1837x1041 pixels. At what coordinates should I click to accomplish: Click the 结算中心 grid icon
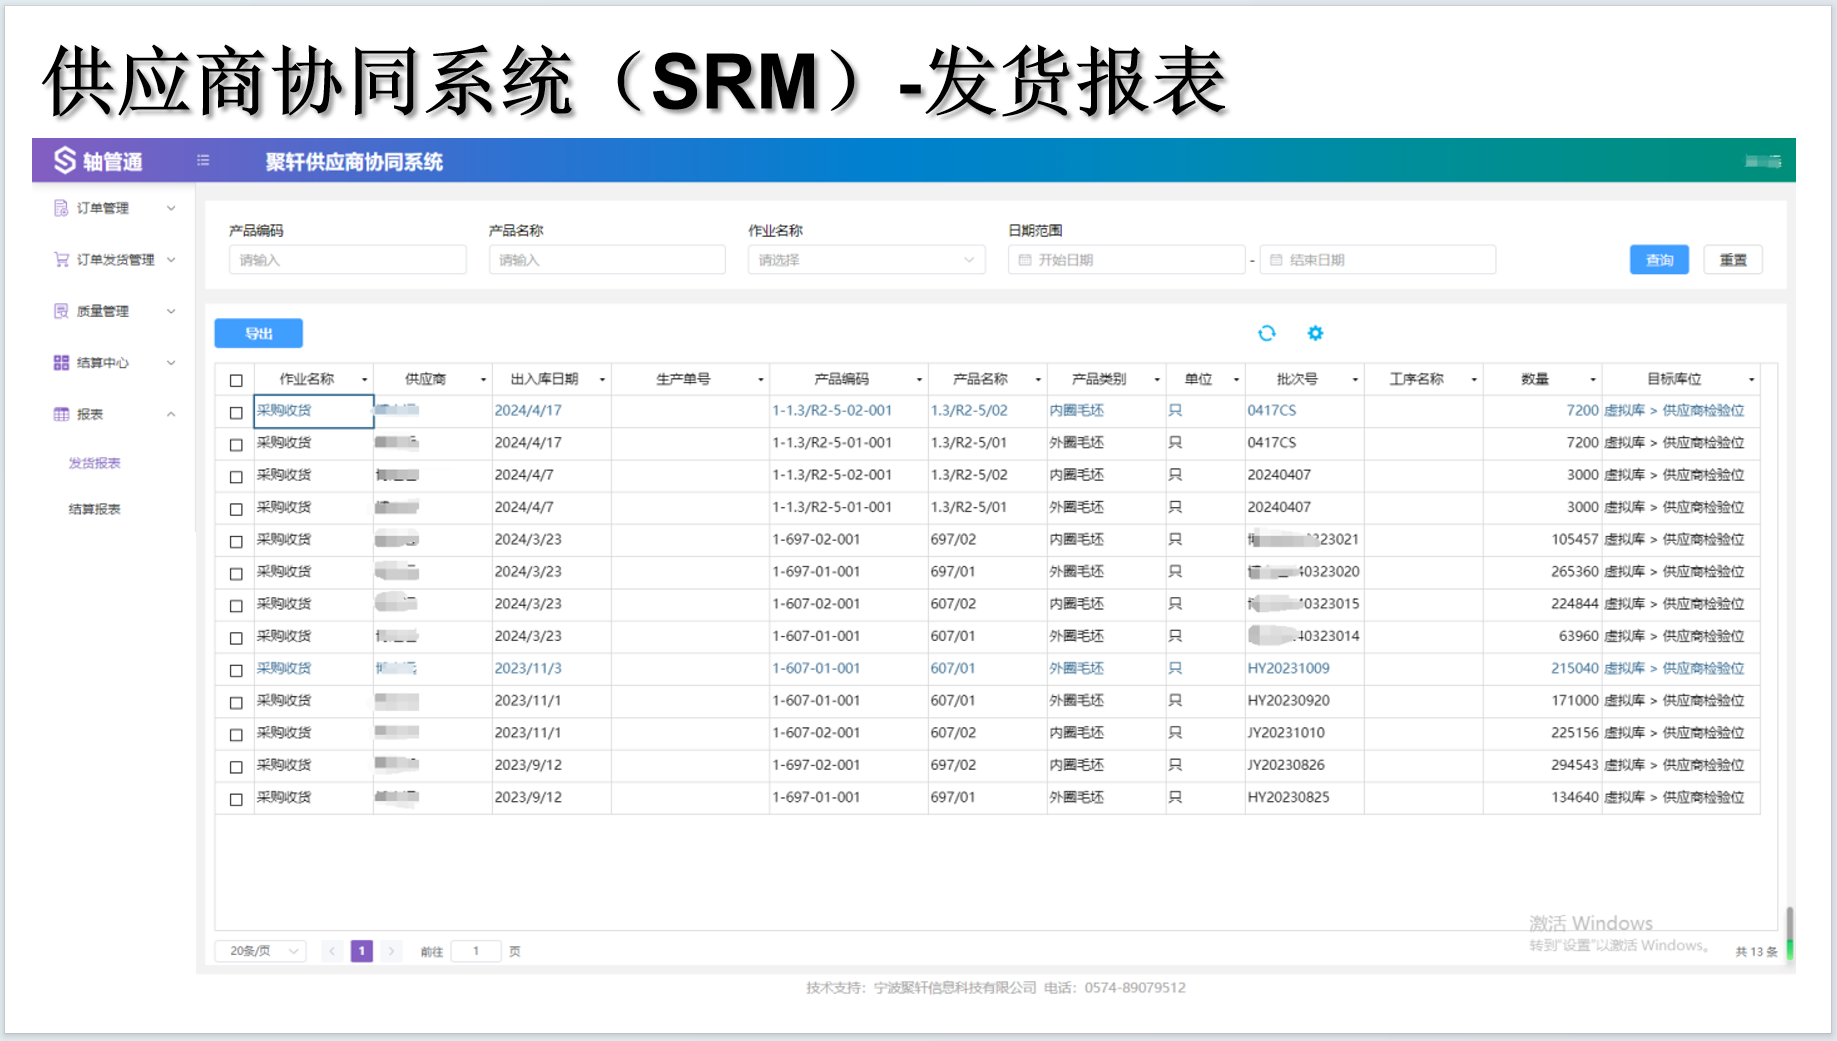click(61, 363)
